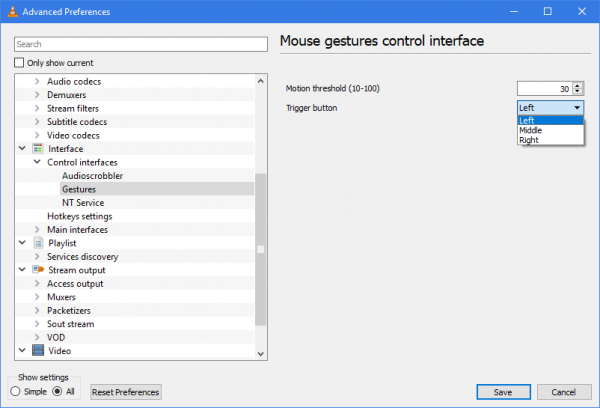Select VOD tree item
This screenshot has width=600, height=408.
point(56,337)
